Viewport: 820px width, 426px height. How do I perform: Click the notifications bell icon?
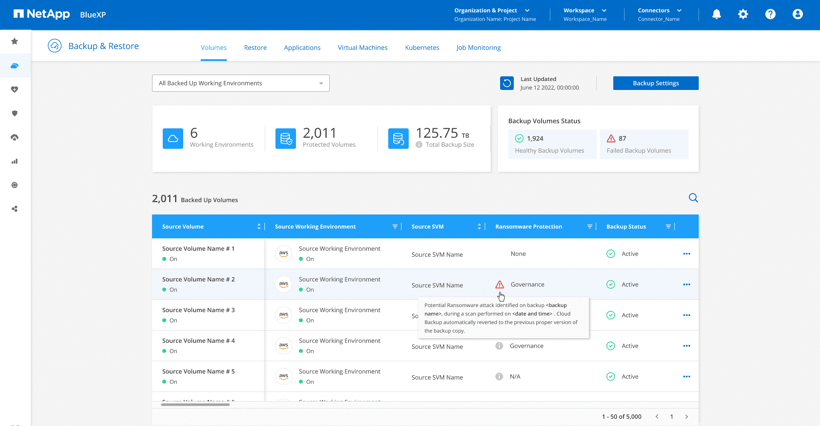[x=716, y=14]
